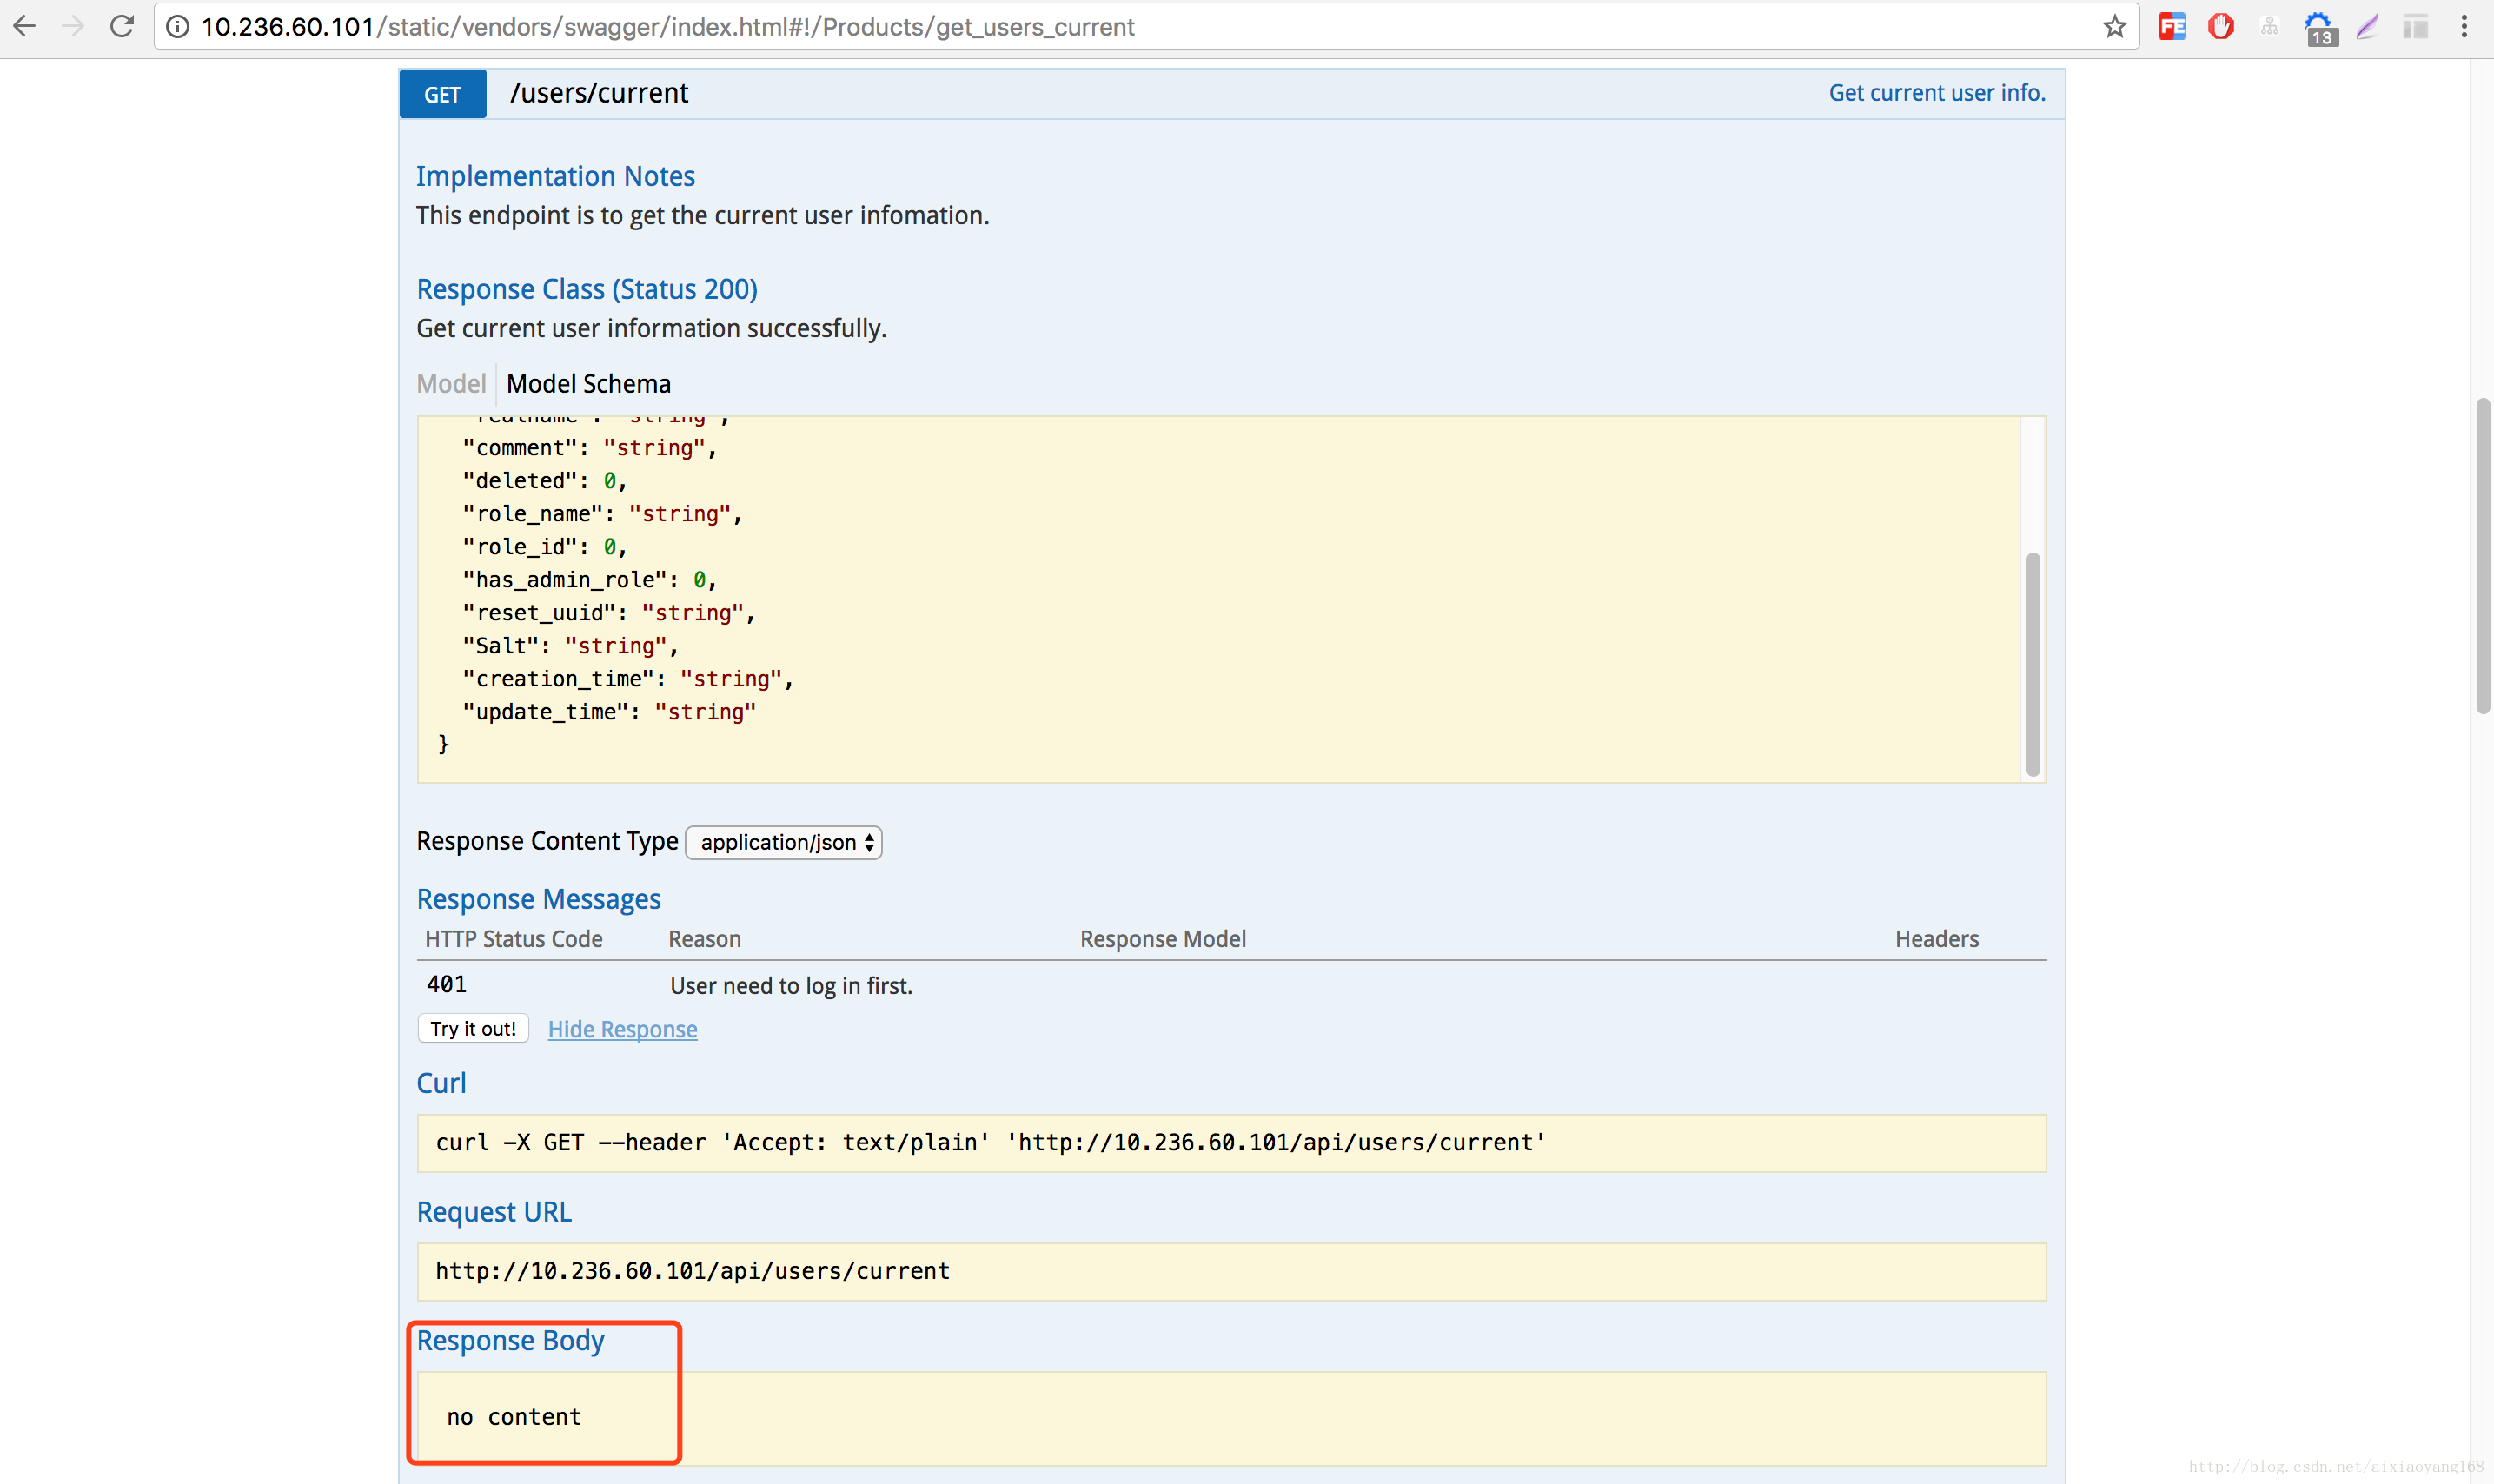Click the "reset_uuid": "string" schema line
The width and height of the screenshot is (2494, 1484).
[608, 613]
